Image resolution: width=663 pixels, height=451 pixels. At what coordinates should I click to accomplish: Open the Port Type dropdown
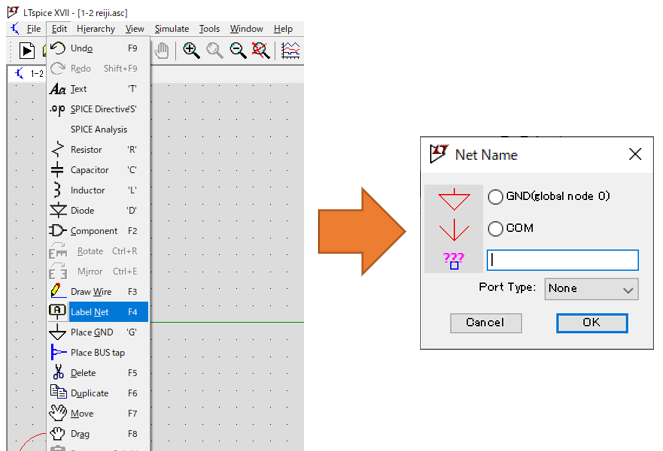pos(591,289)
